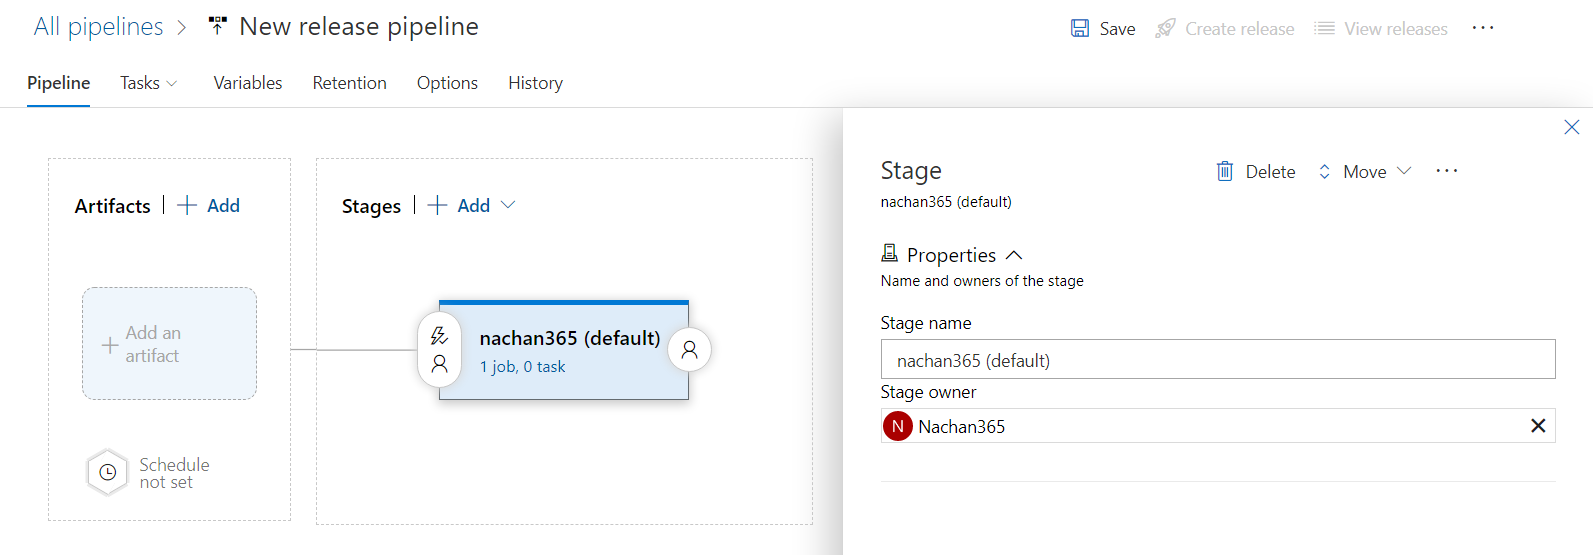The height and width of the screenshot is (555, 1593).
Task: Close the Stage properties panel
Action: (x=1571, y=127)
